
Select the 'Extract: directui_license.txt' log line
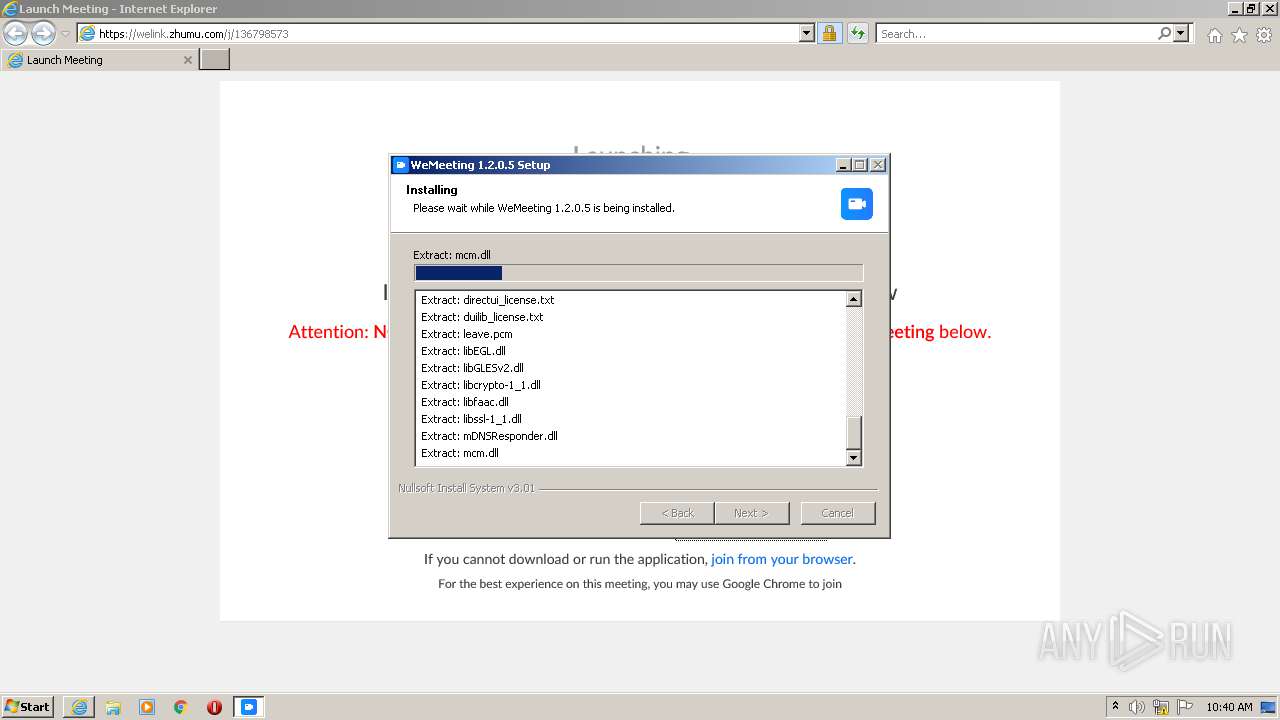pos(487,300)
